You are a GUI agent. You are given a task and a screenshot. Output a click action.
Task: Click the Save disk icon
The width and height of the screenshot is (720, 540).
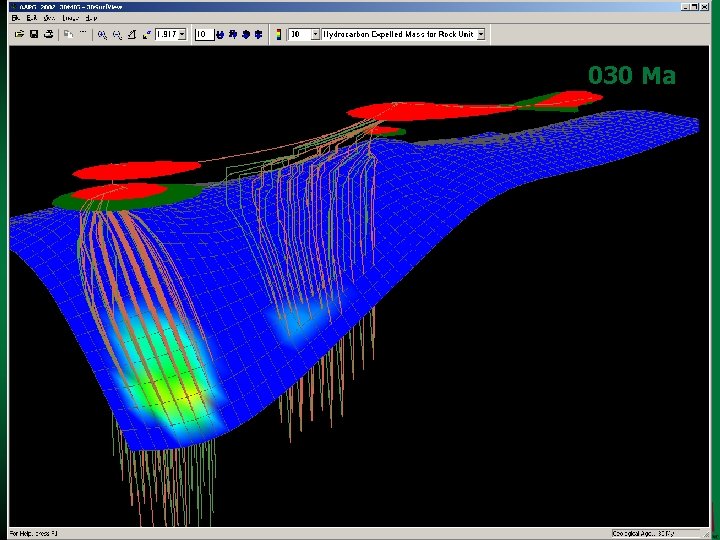point(33,34)
